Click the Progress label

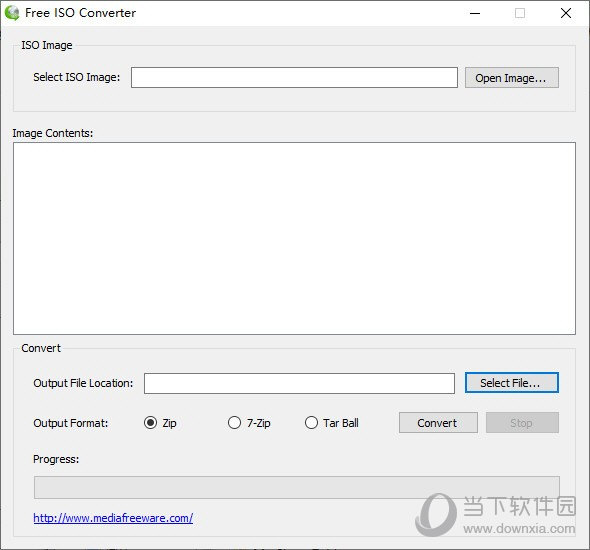(56, 459)
